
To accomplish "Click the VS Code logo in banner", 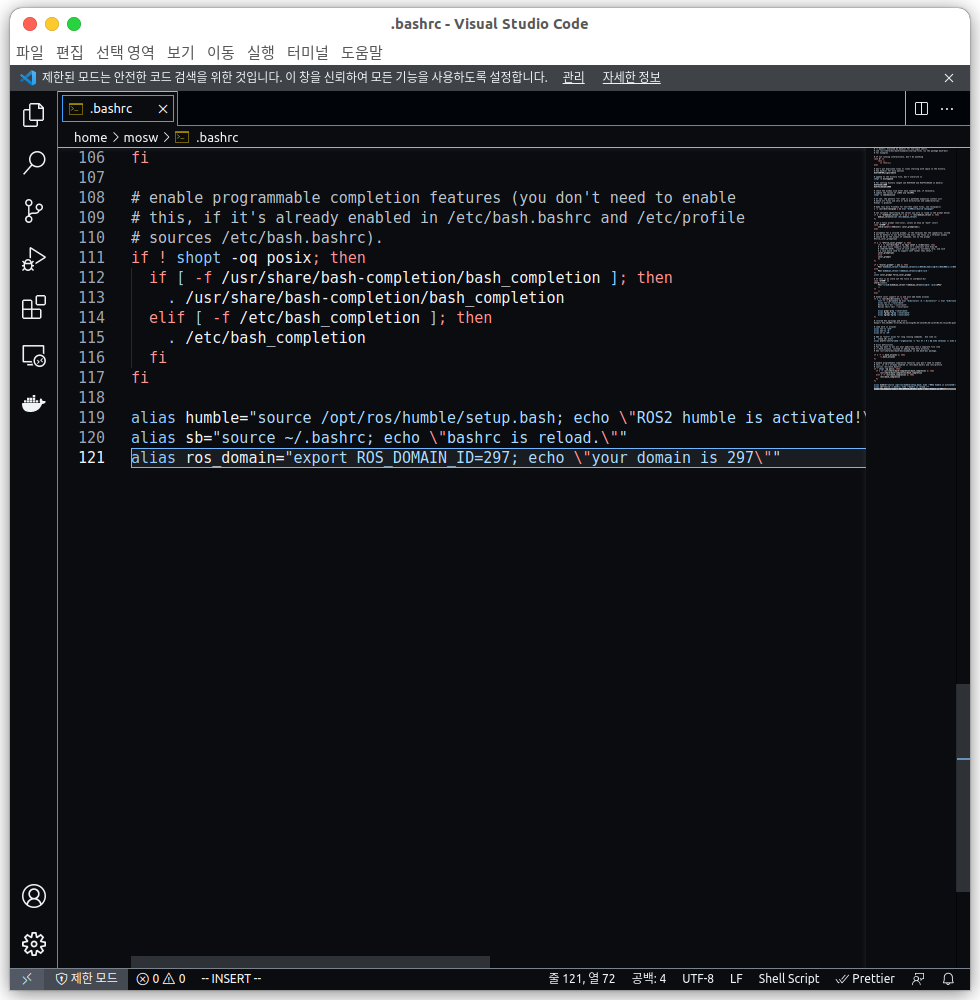I will (28, 78).
